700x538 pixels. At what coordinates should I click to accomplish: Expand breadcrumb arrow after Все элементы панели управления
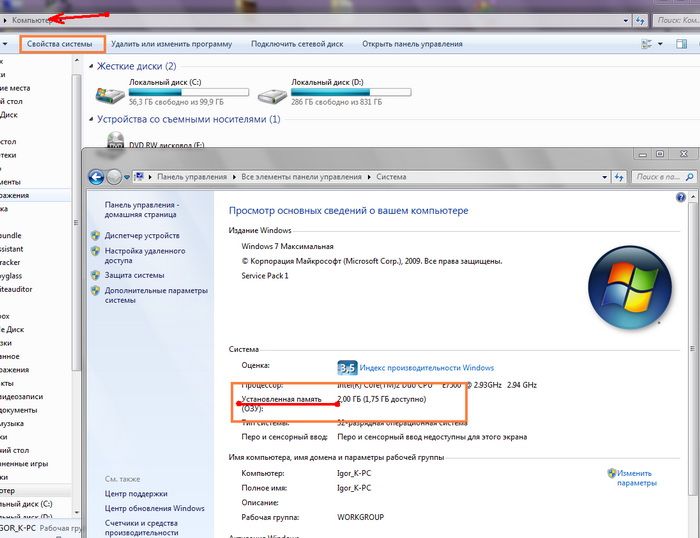(369, 177)
